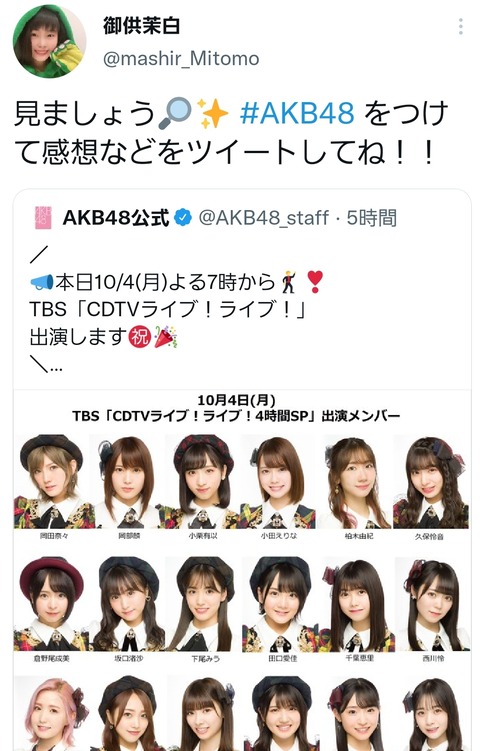Image resolution: width=480 pixels, height=751 pixels.
Task: Open the @AKB48_staff handle in quoted tweet
Action: coord(263,218)
